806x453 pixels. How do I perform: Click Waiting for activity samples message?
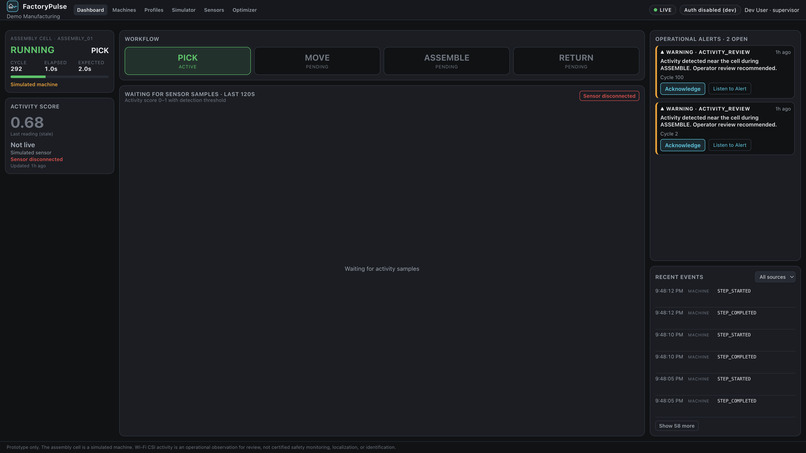[382, 269]
